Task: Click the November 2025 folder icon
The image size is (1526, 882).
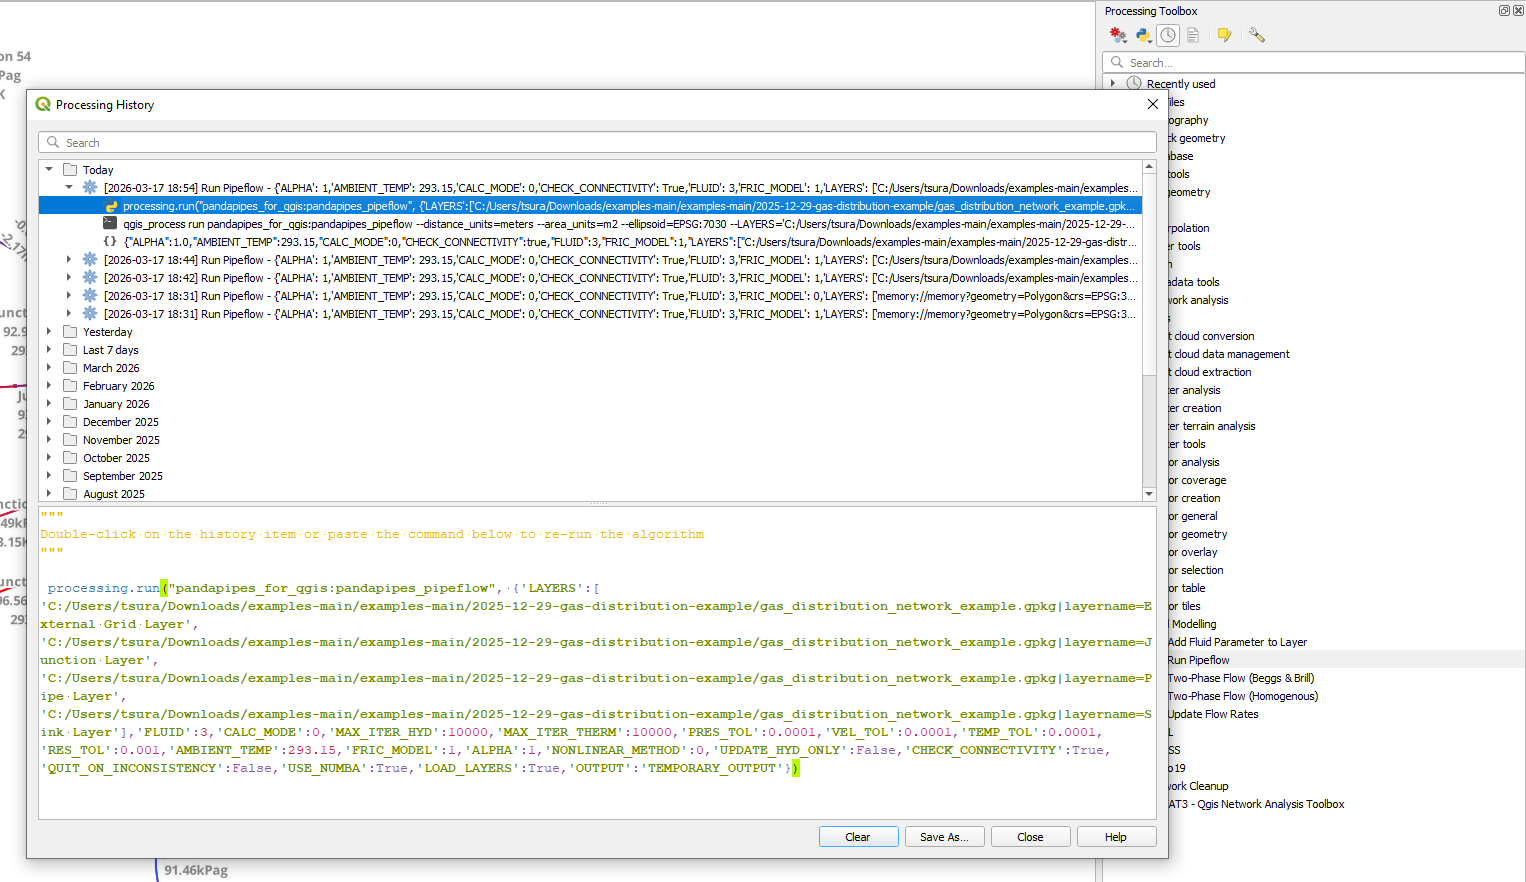Action: point(70,440)
